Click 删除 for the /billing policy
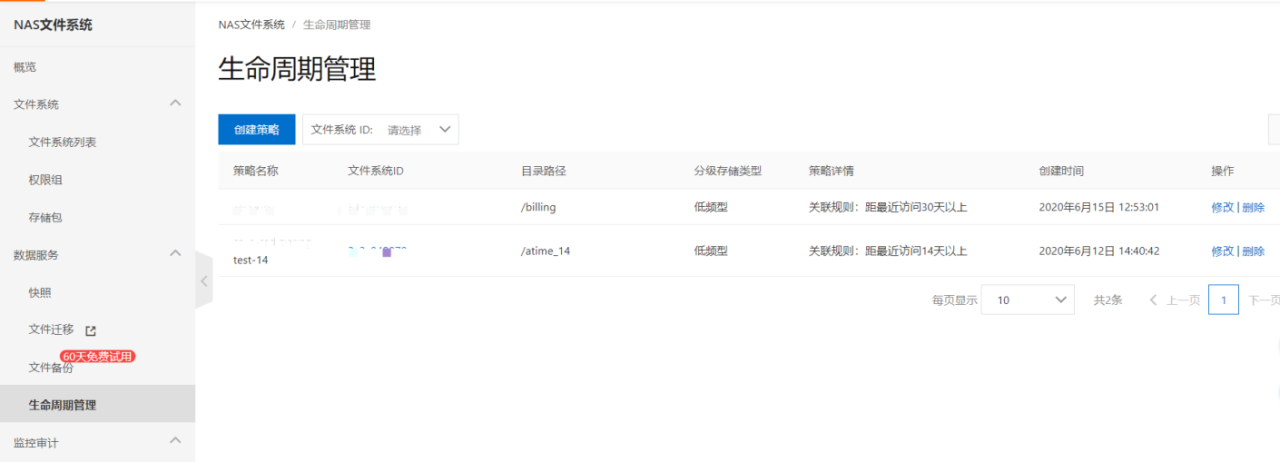This screenshot has width=1280, height=462. click(x=1253, y=207)
